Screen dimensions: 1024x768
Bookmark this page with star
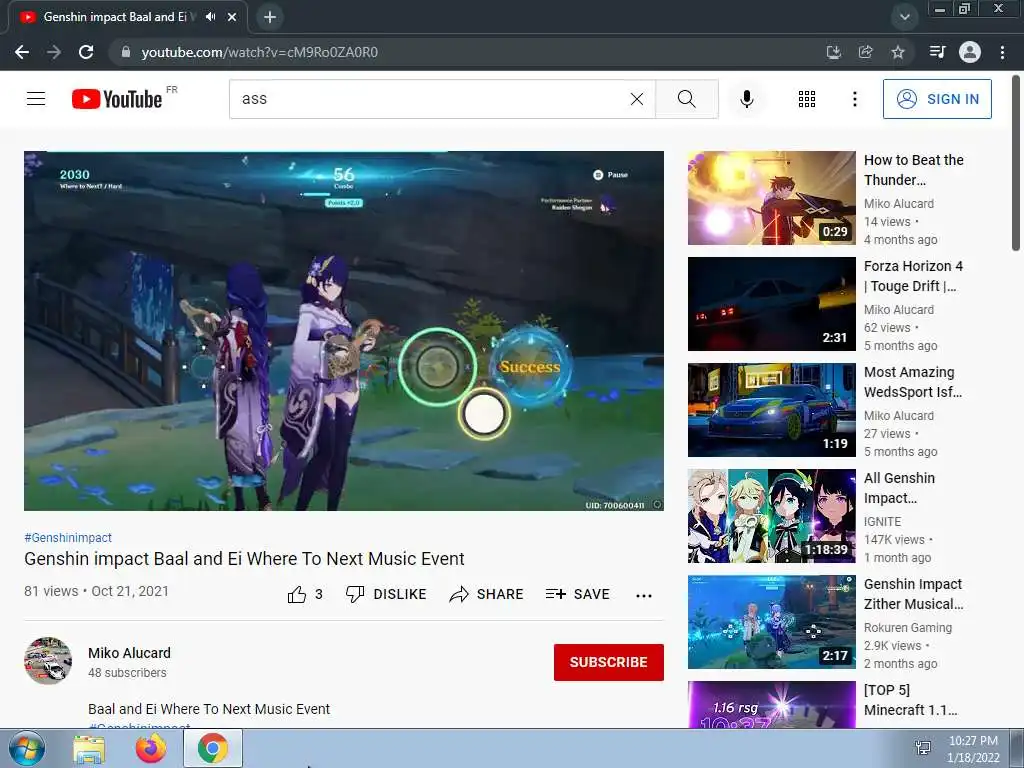[x=898, y=52]
